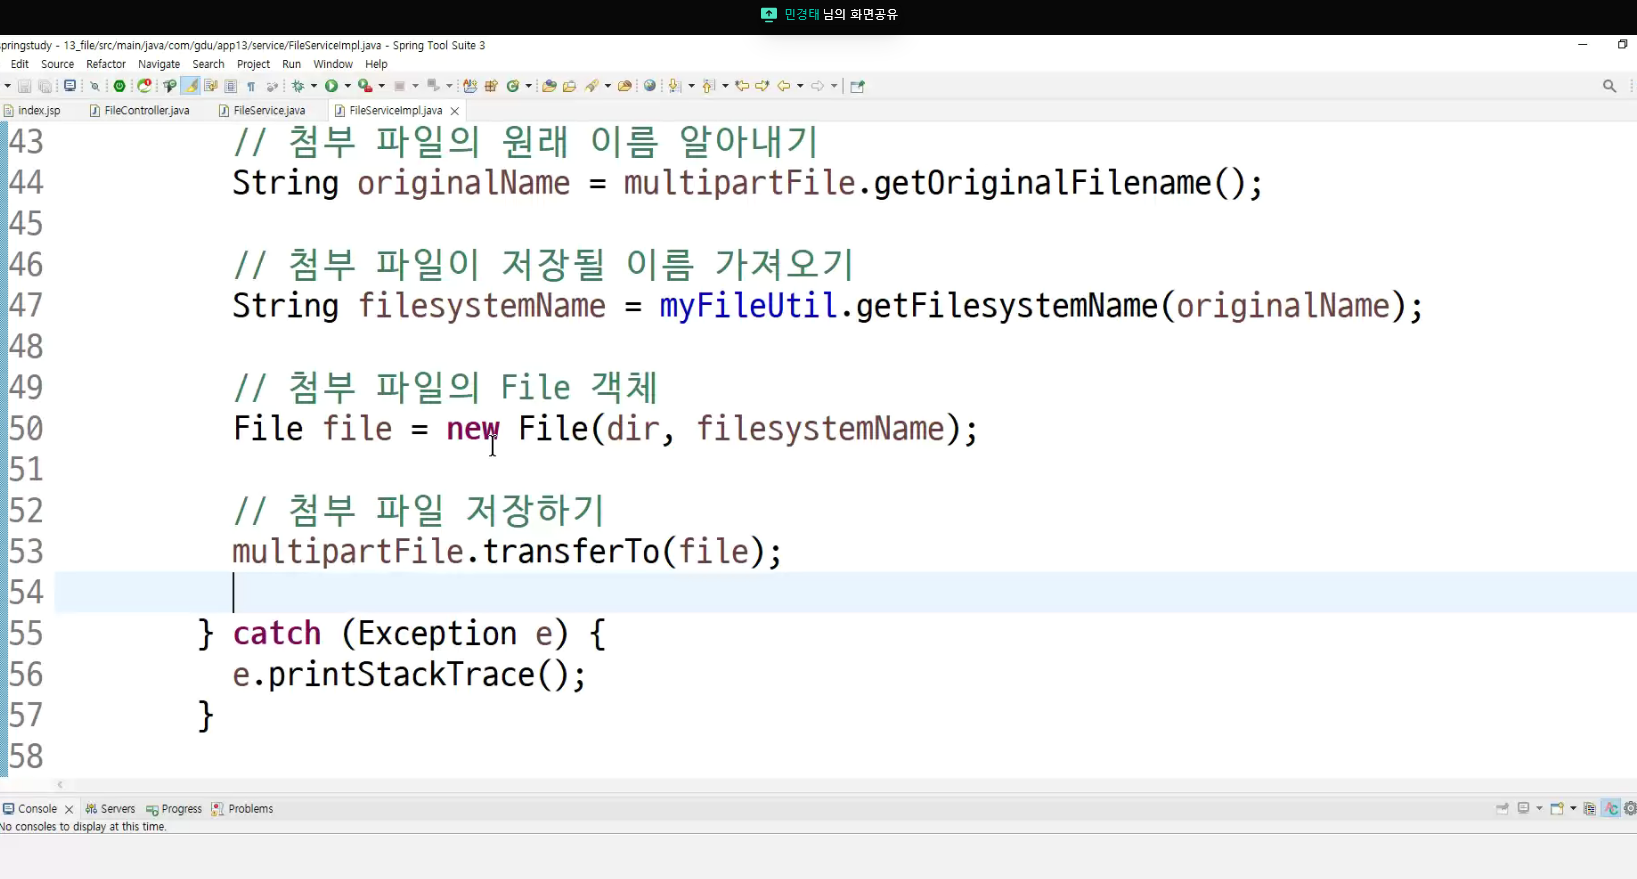Click the Back navigation arrow
The height and width of the screenshot is (879, 1637).
pos(784,86)
